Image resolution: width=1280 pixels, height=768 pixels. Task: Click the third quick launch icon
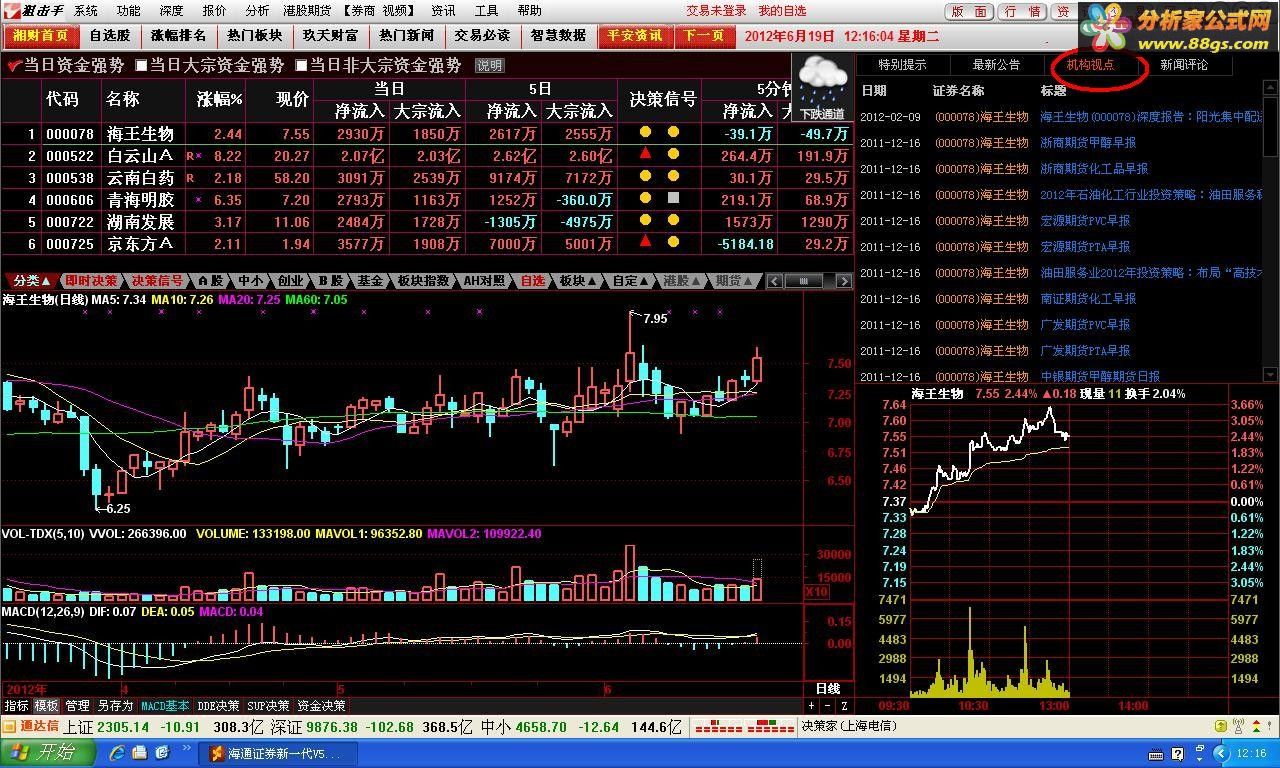161,752
